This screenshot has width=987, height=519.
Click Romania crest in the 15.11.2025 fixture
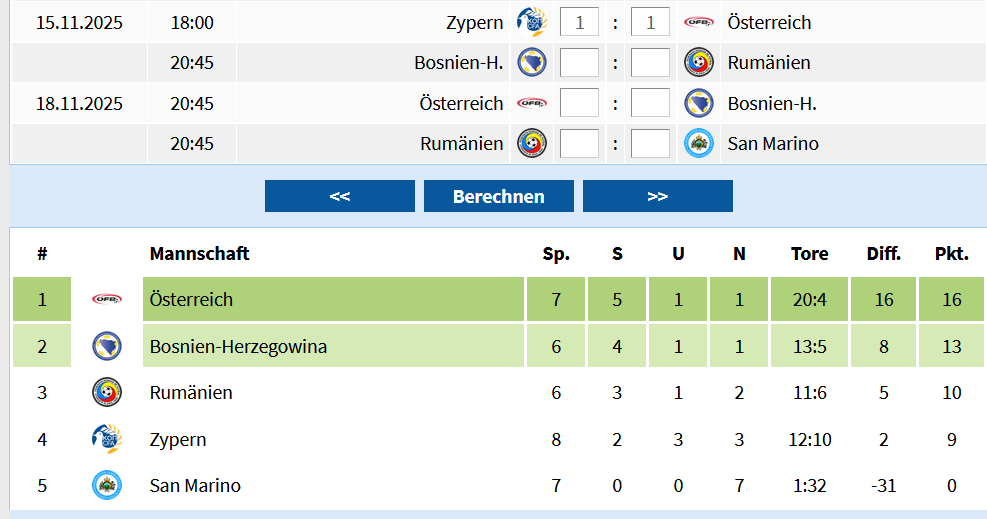coord(699,63)
